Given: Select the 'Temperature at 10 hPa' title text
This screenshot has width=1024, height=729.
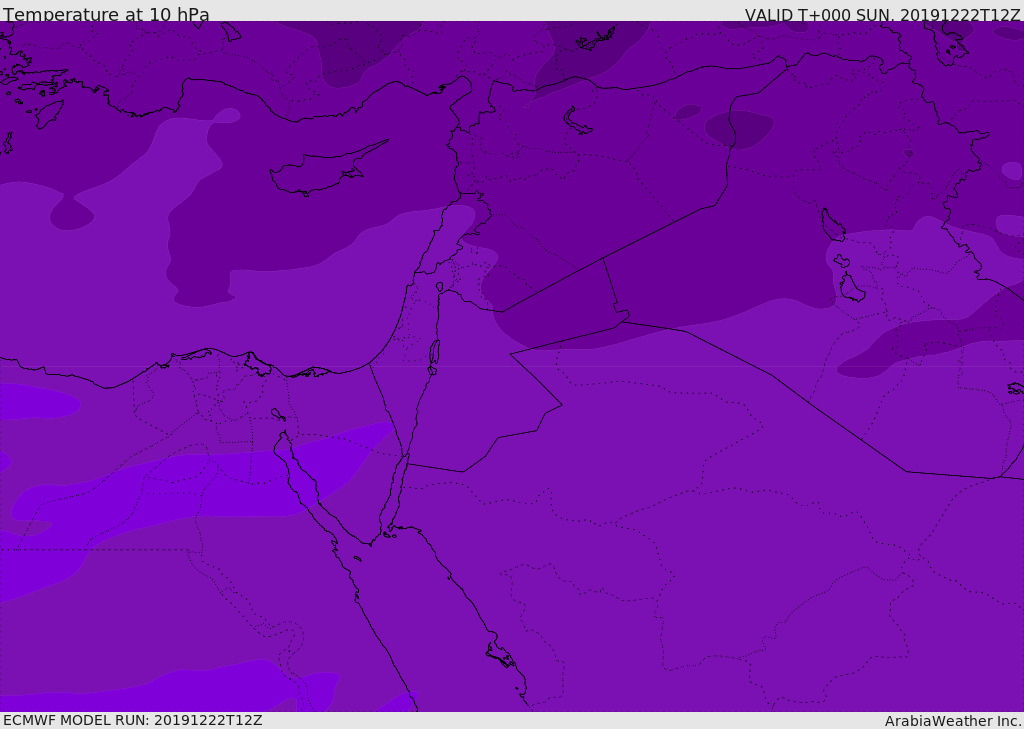Looking at the screenshot, I should tap(106, 14).
